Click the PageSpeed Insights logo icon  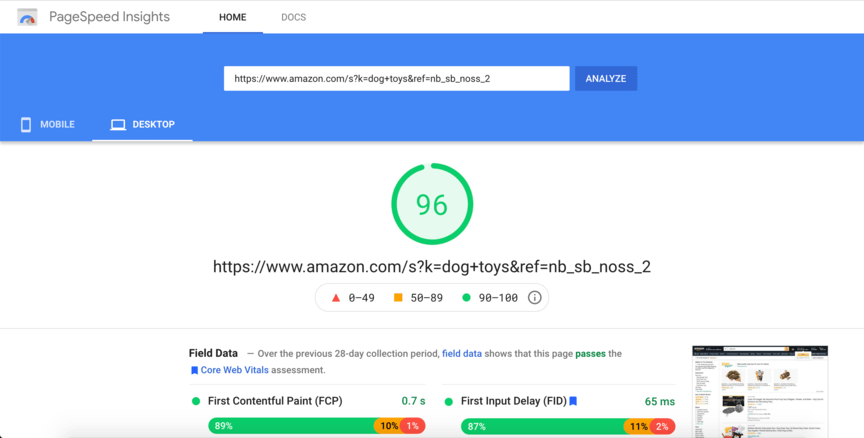point(28,18)
